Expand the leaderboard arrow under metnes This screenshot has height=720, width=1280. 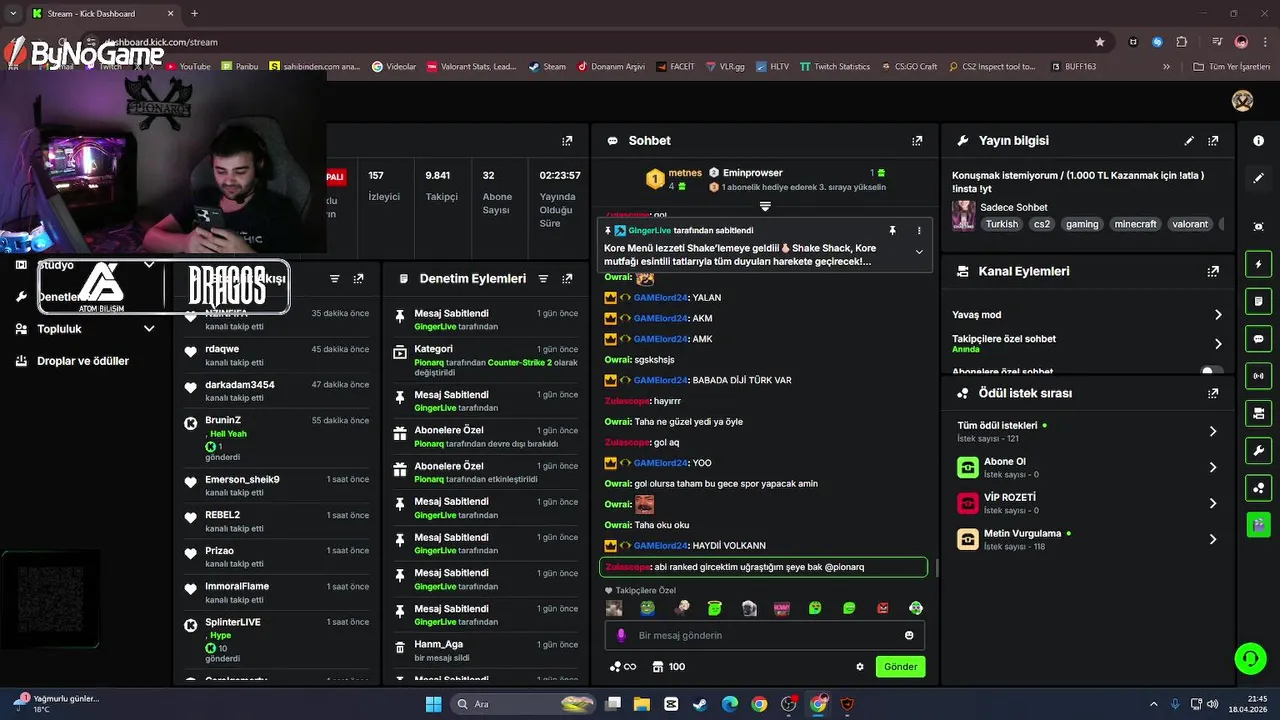click(765, 206)
